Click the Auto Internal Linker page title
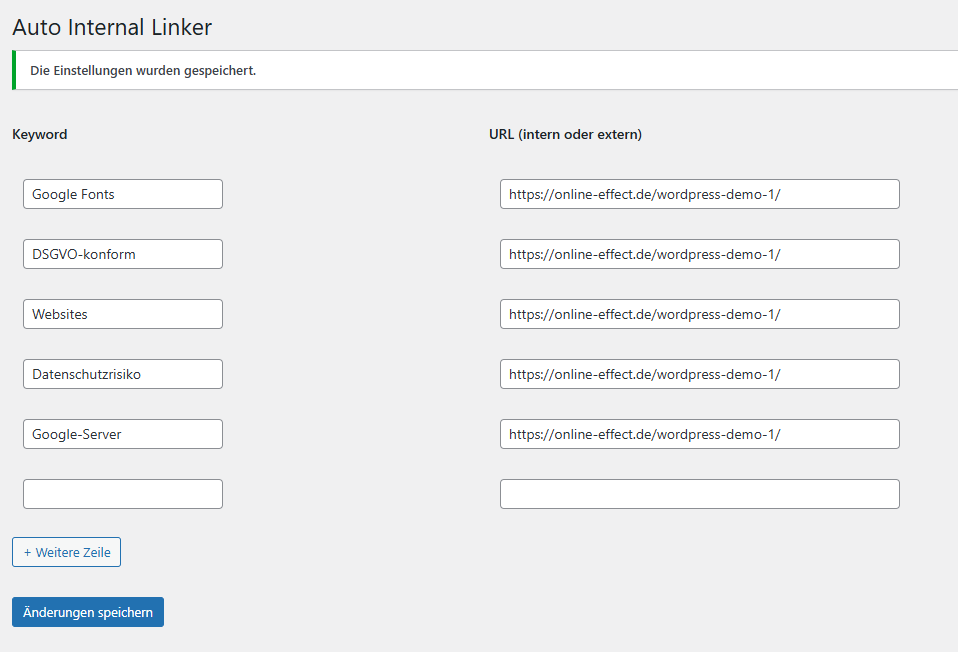Image resolution: width=958 pixels, height=652 pixels. (112, 27)
